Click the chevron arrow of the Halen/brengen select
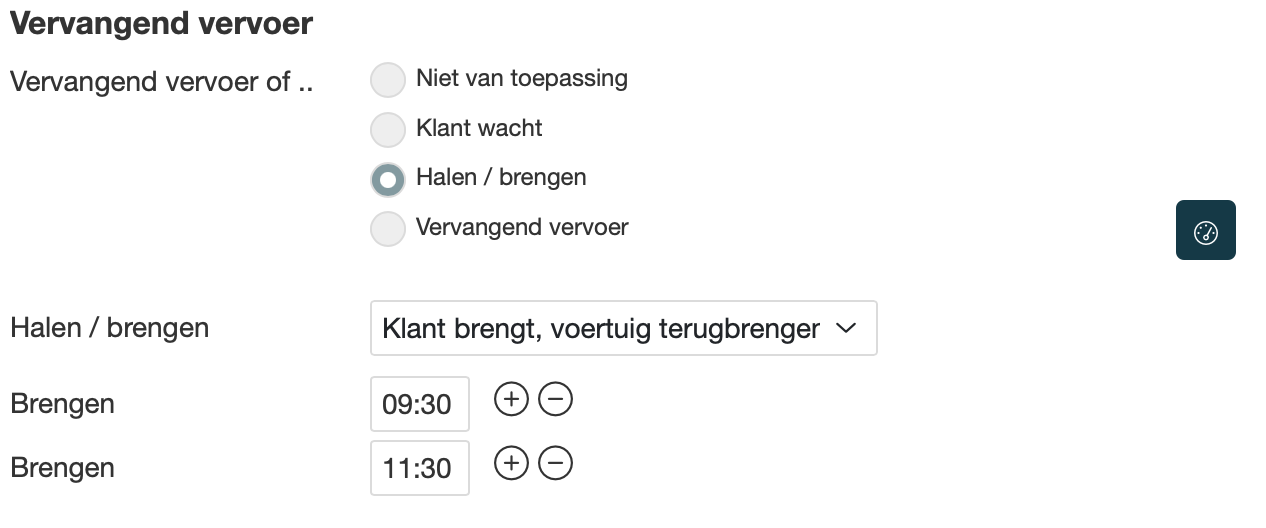Viewport: 1266px width, 528px height. coord(846,328)
